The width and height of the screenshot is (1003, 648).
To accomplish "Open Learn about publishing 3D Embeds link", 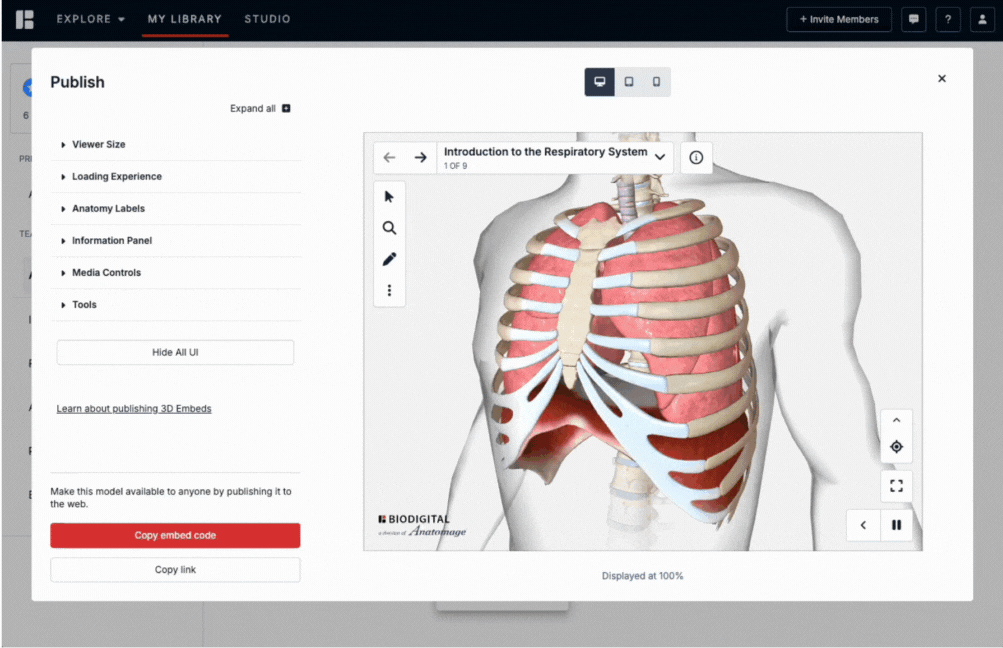I will pyautogui.click(x=134, y=409).
